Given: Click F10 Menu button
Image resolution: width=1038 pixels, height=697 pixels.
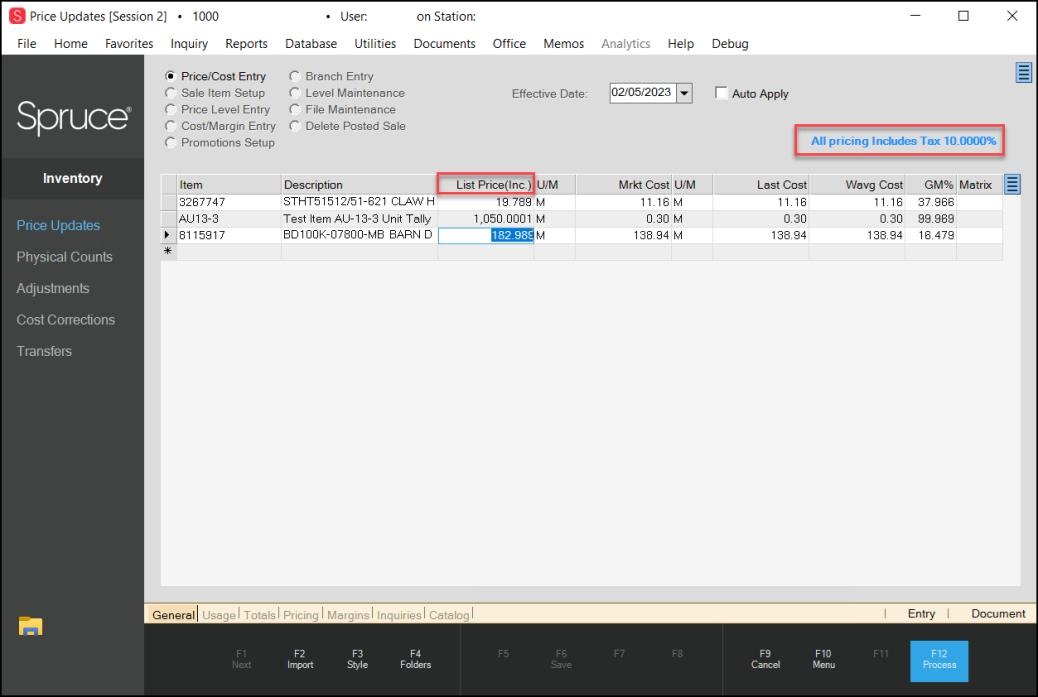Looking at the screenshot, I should pos(823,659).
